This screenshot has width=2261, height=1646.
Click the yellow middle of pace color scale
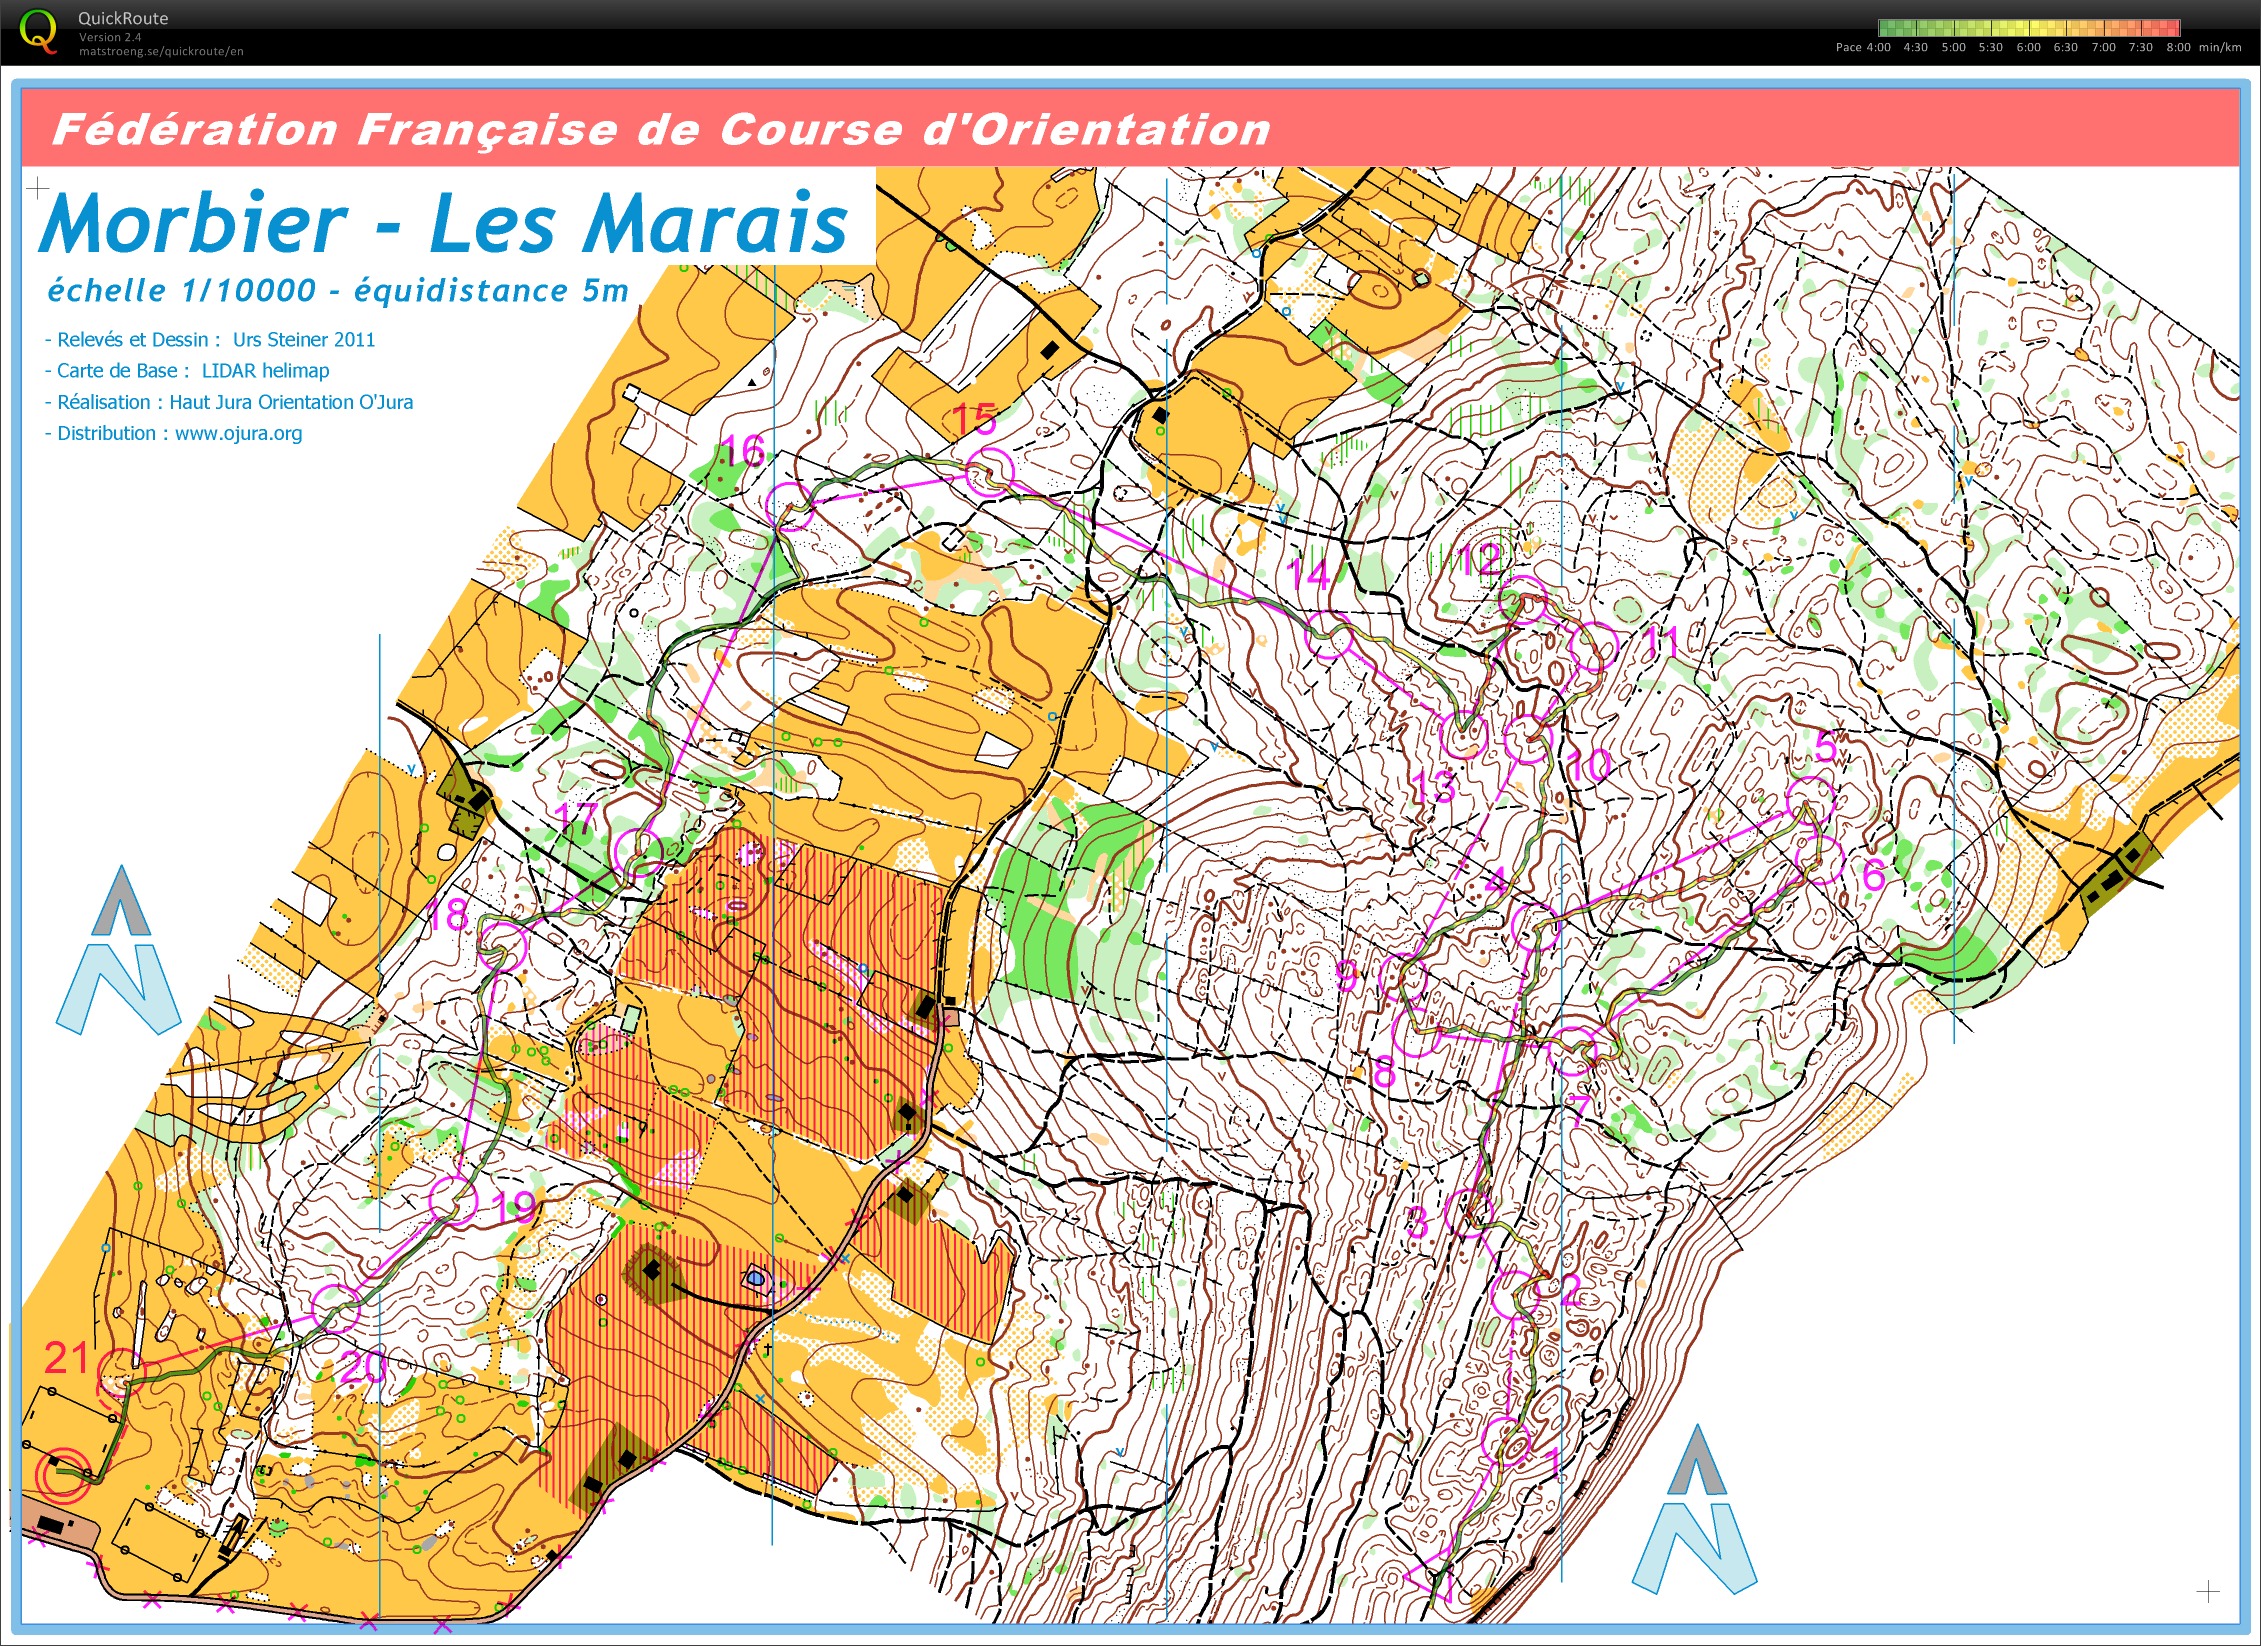coord(2029,27)
